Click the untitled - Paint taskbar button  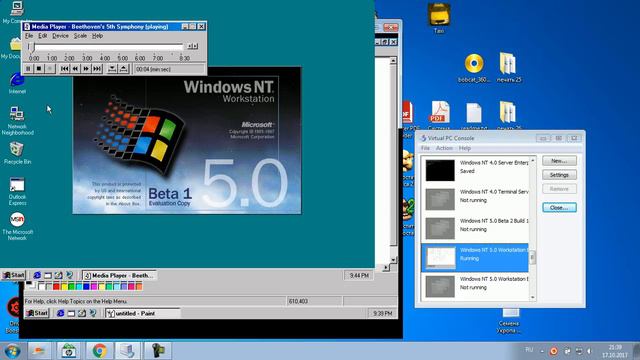[142, 313]
